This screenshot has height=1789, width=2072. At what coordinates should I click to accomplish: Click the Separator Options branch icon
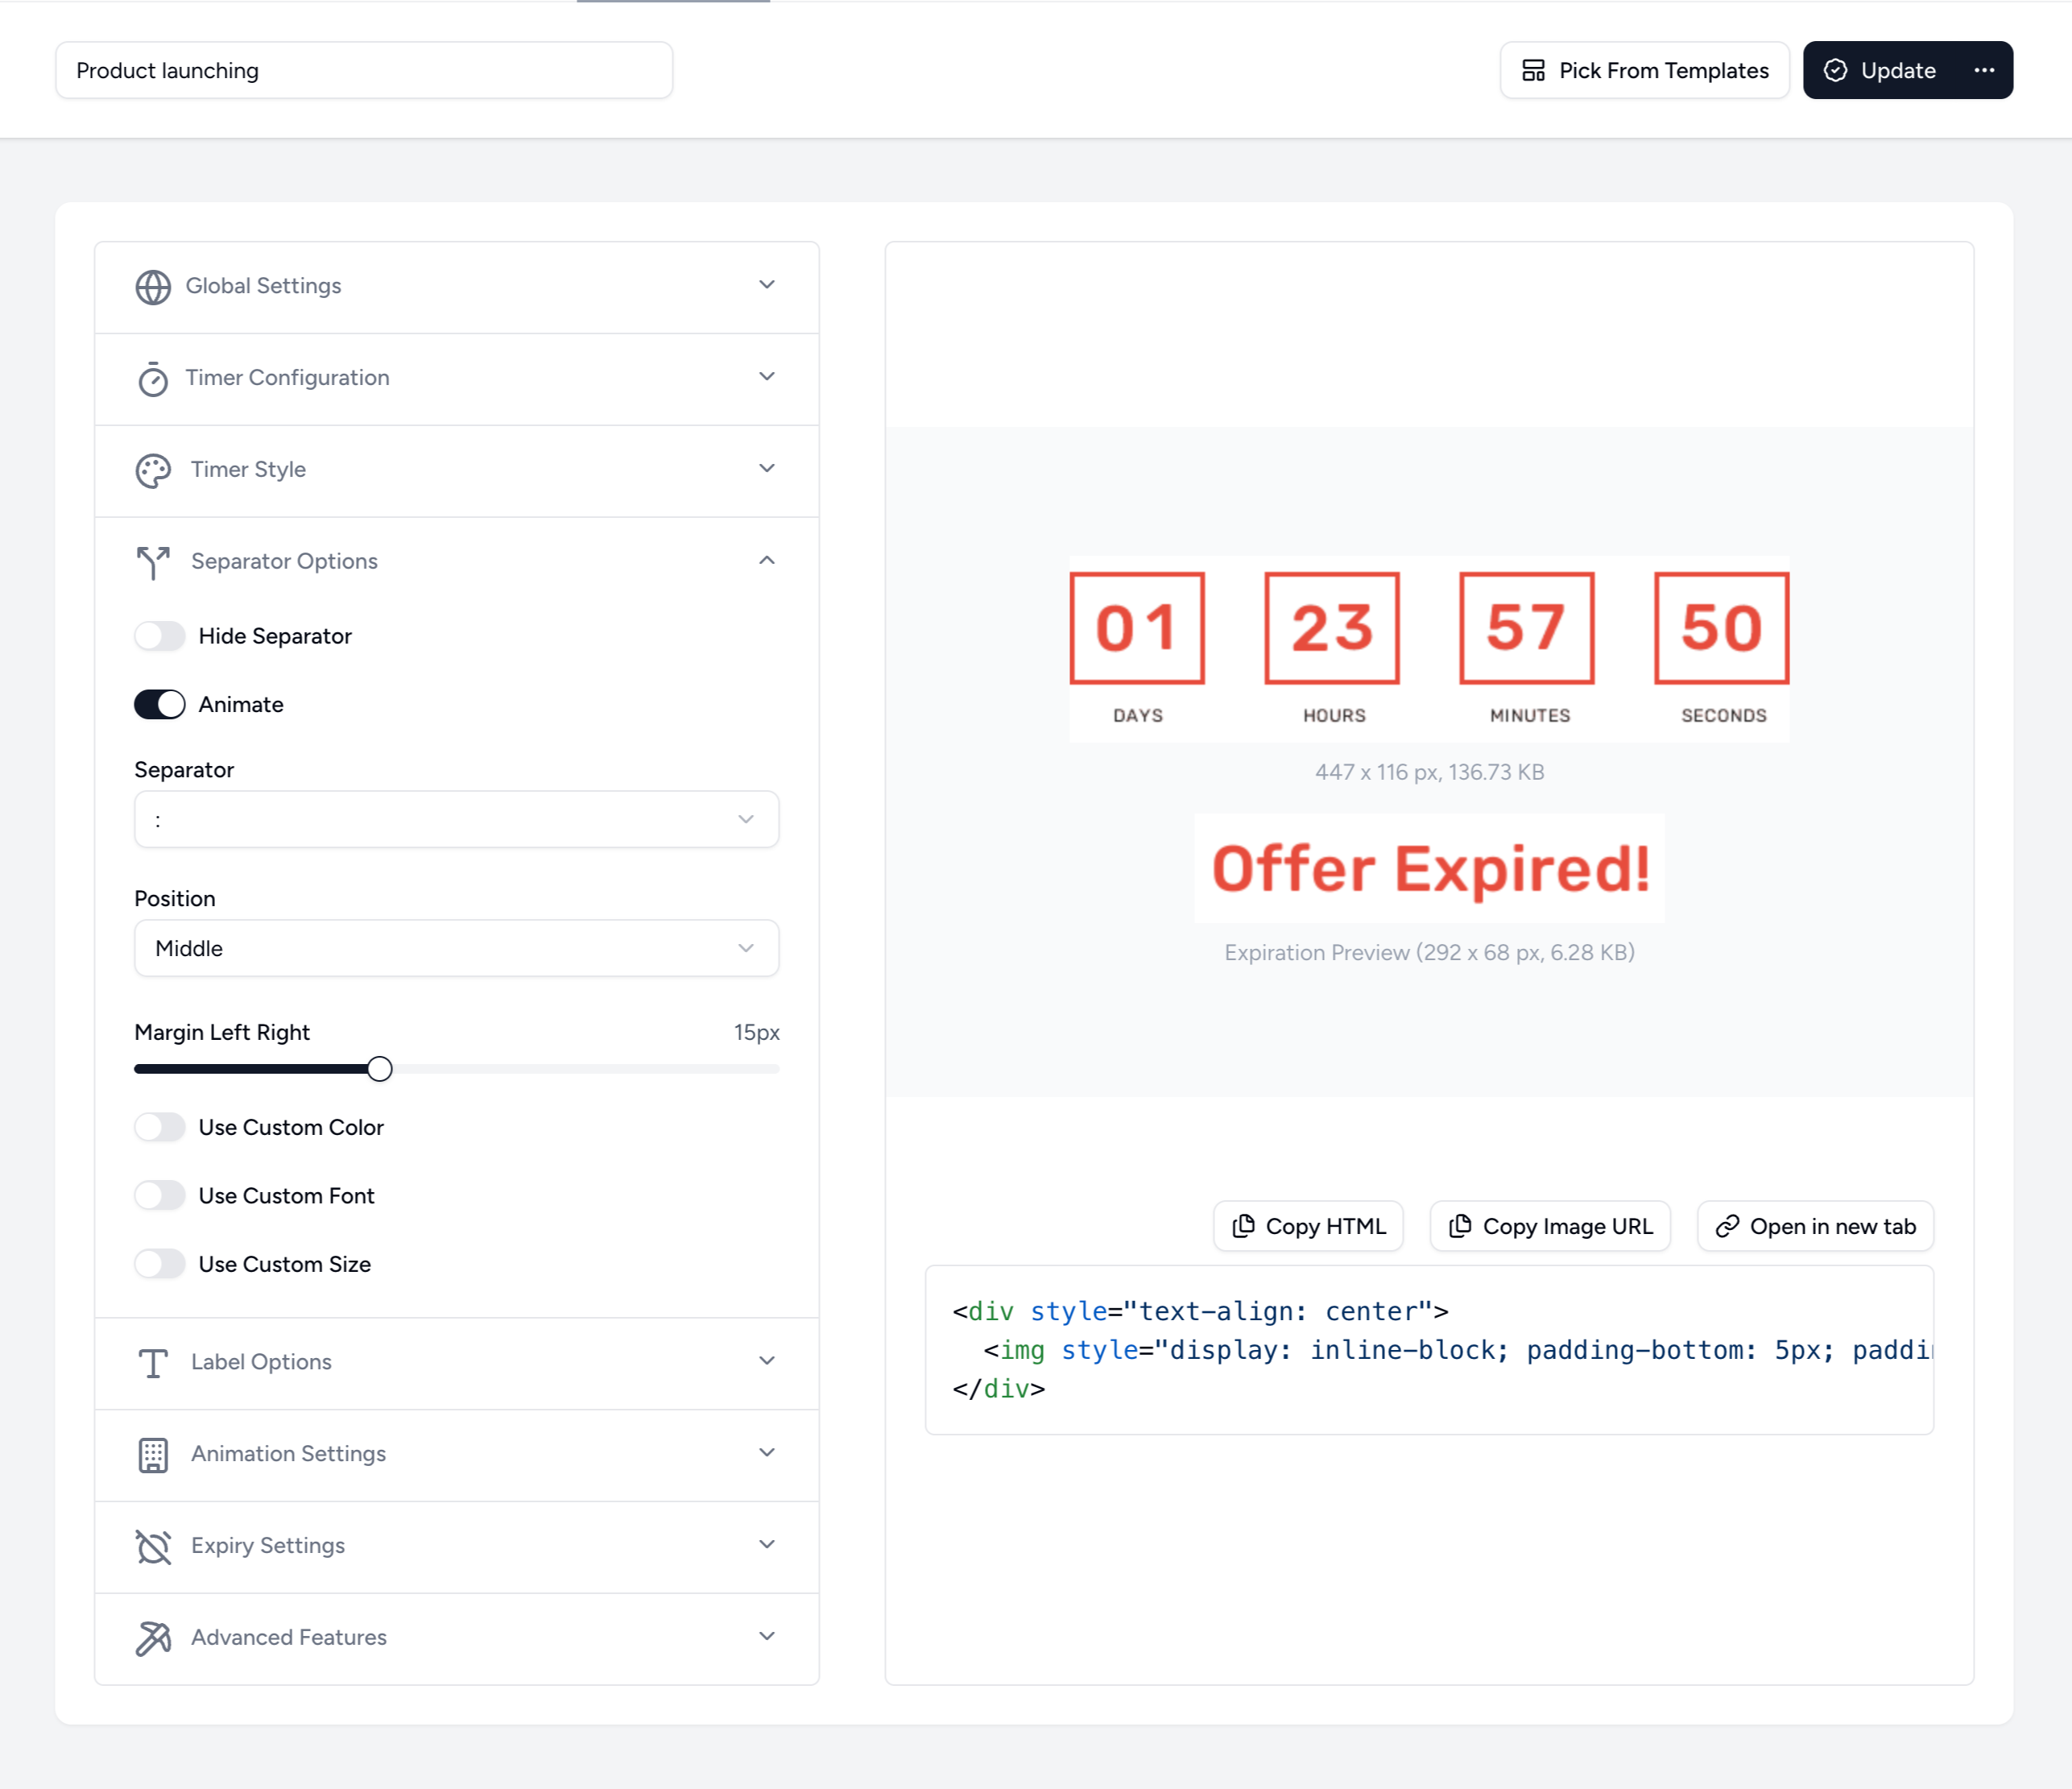(152, 562)
